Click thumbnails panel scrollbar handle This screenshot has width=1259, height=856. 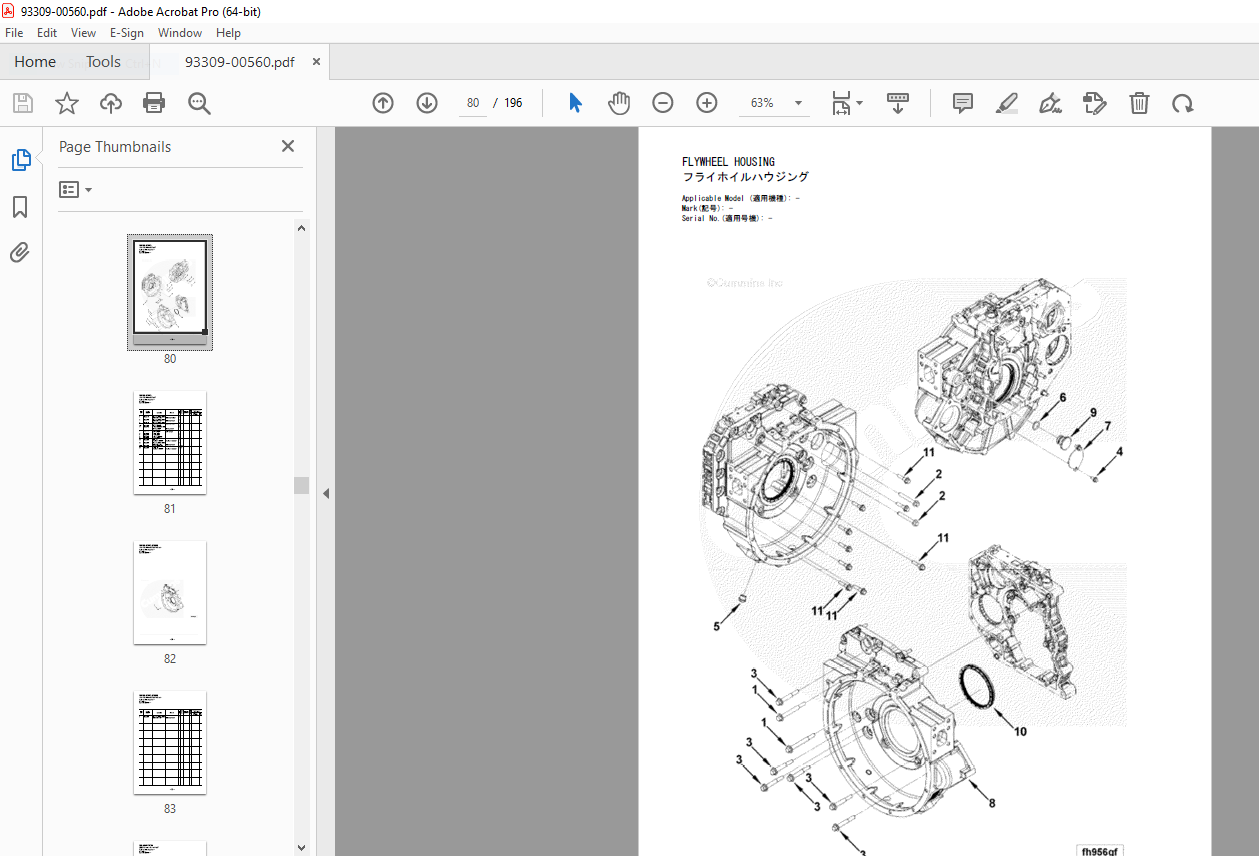pyautogui.click(x=301, y=486)
